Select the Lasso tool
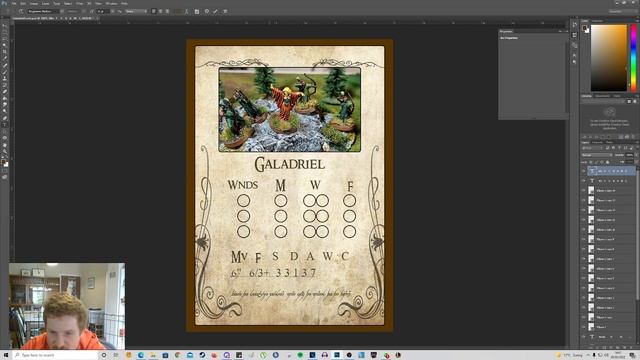The height and width of the screenshot is (360, 640). point(5,38)
